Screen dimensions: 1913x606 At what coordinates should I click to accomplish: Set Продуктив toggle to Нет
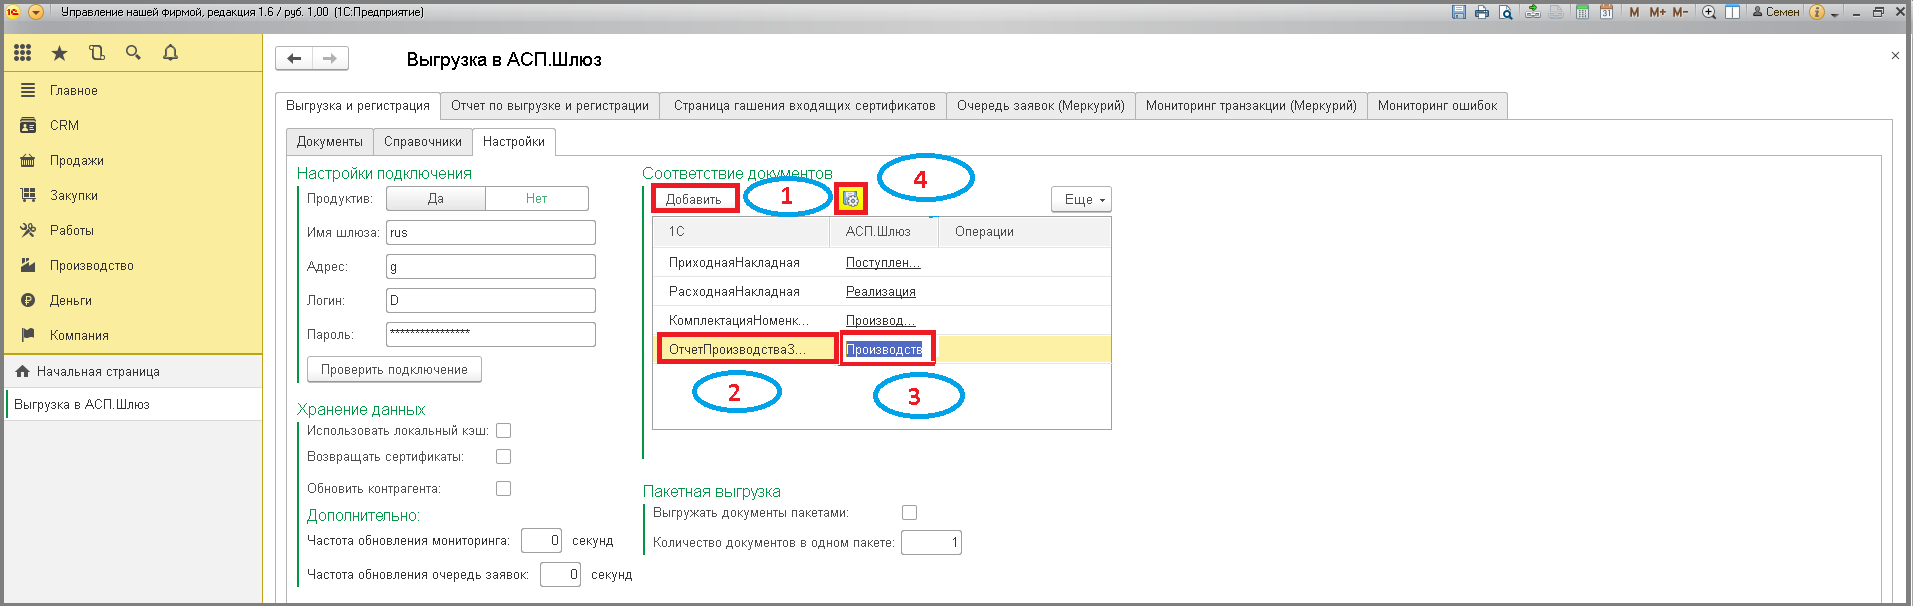coord(537,198)
